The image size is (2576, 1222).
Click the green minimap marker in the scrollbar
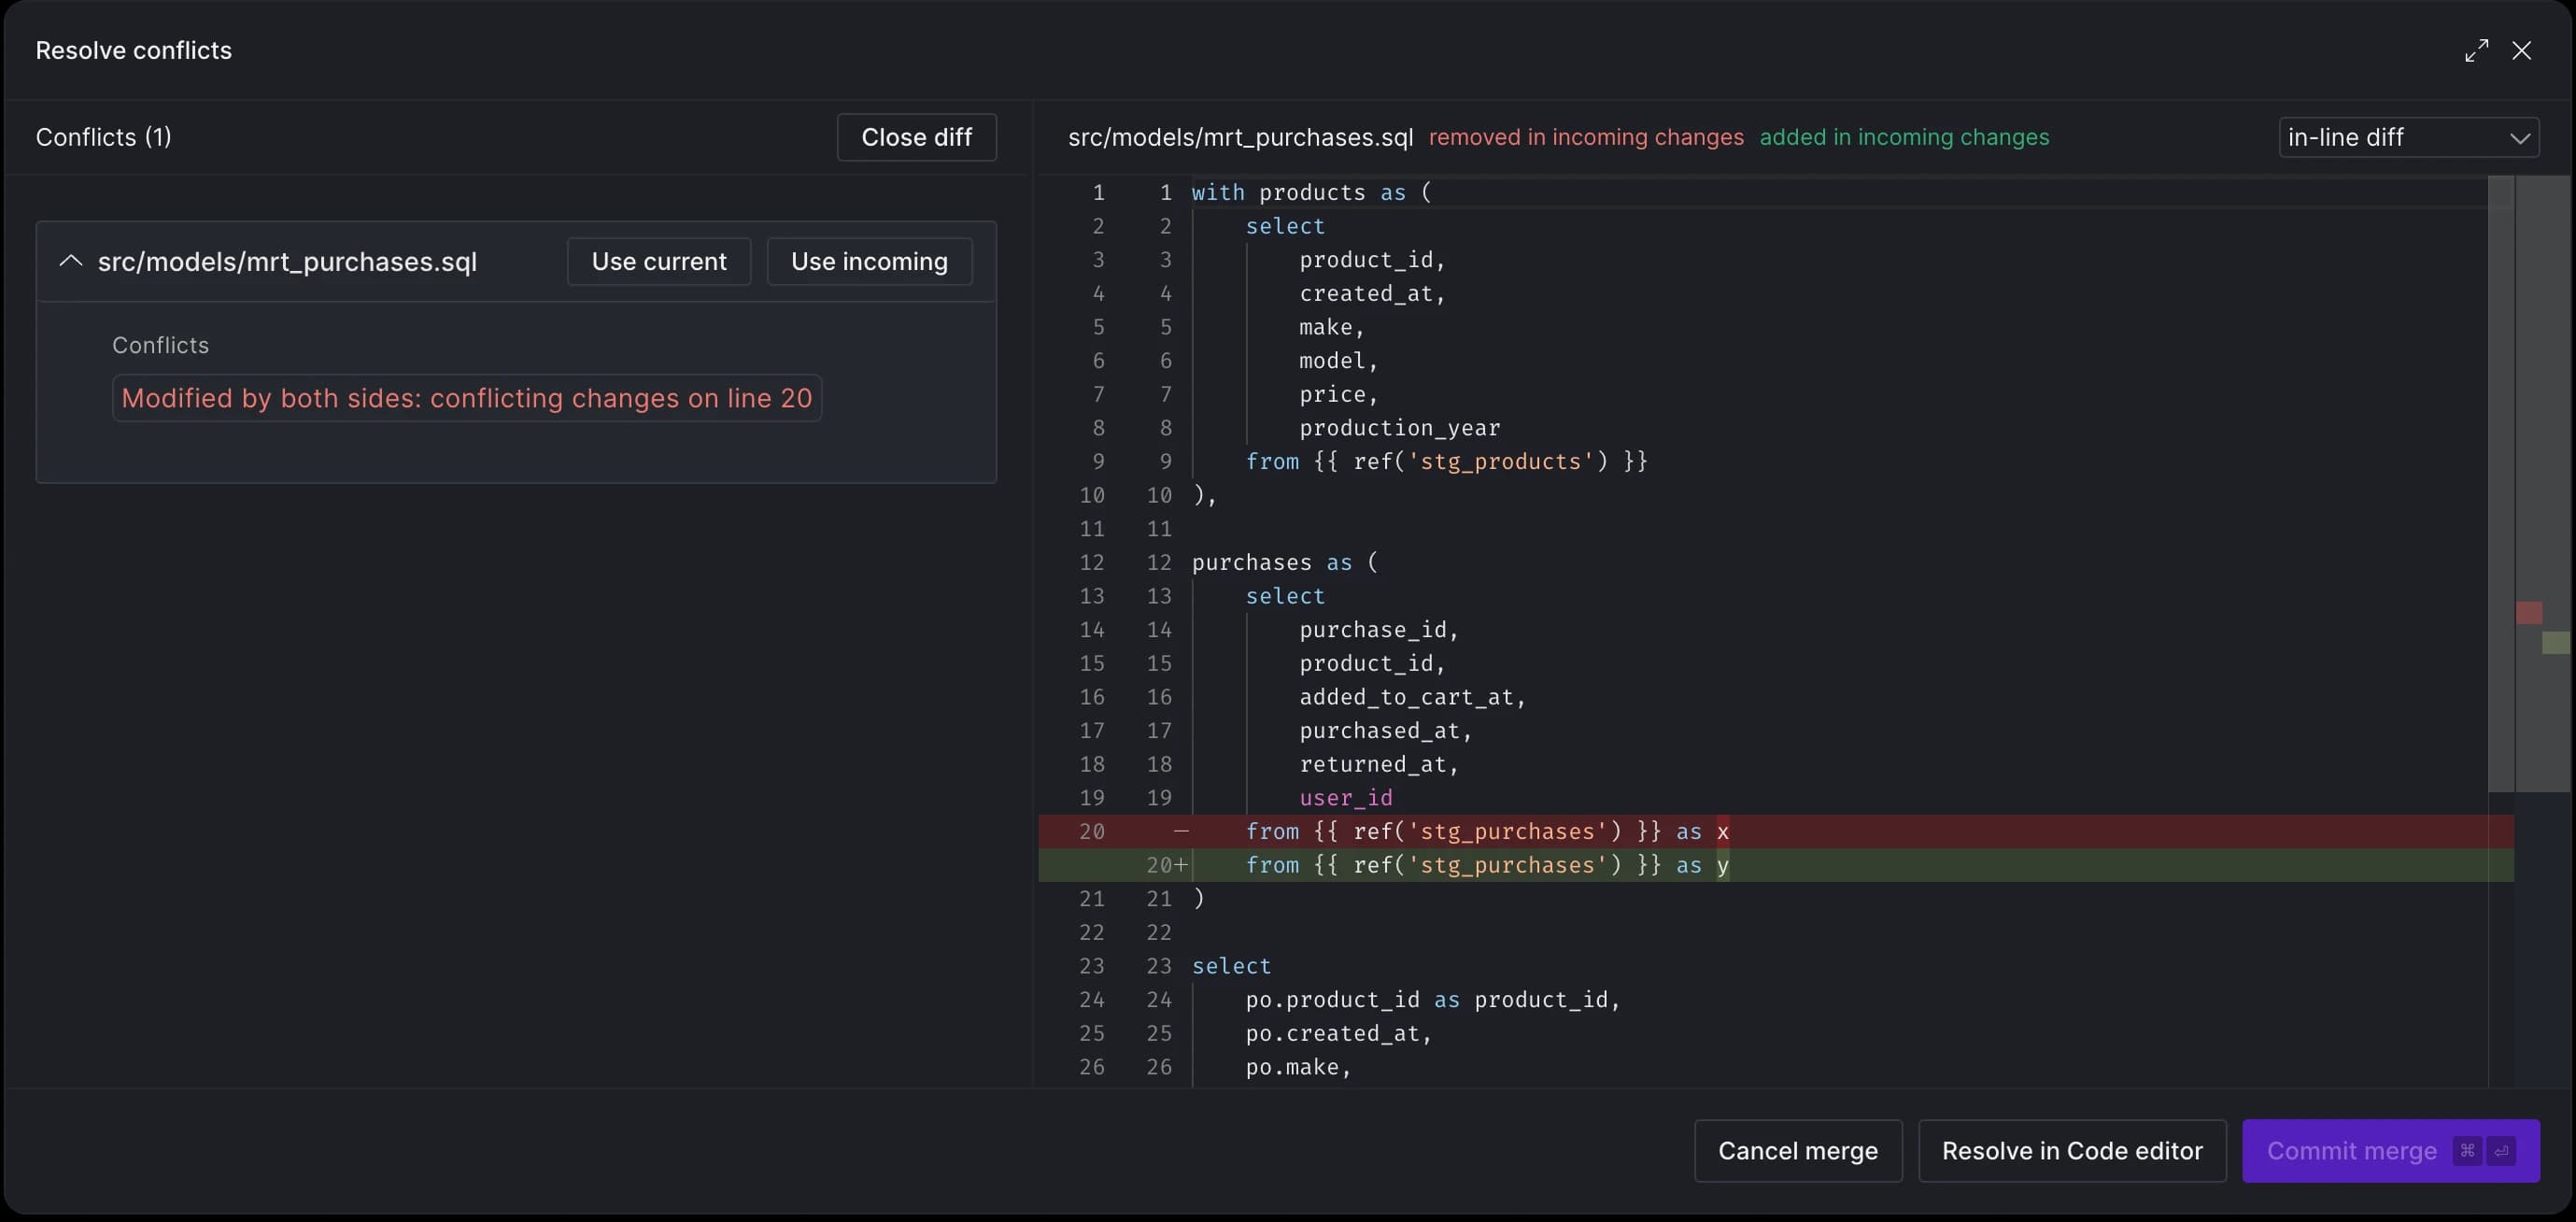coord(2555,642)
